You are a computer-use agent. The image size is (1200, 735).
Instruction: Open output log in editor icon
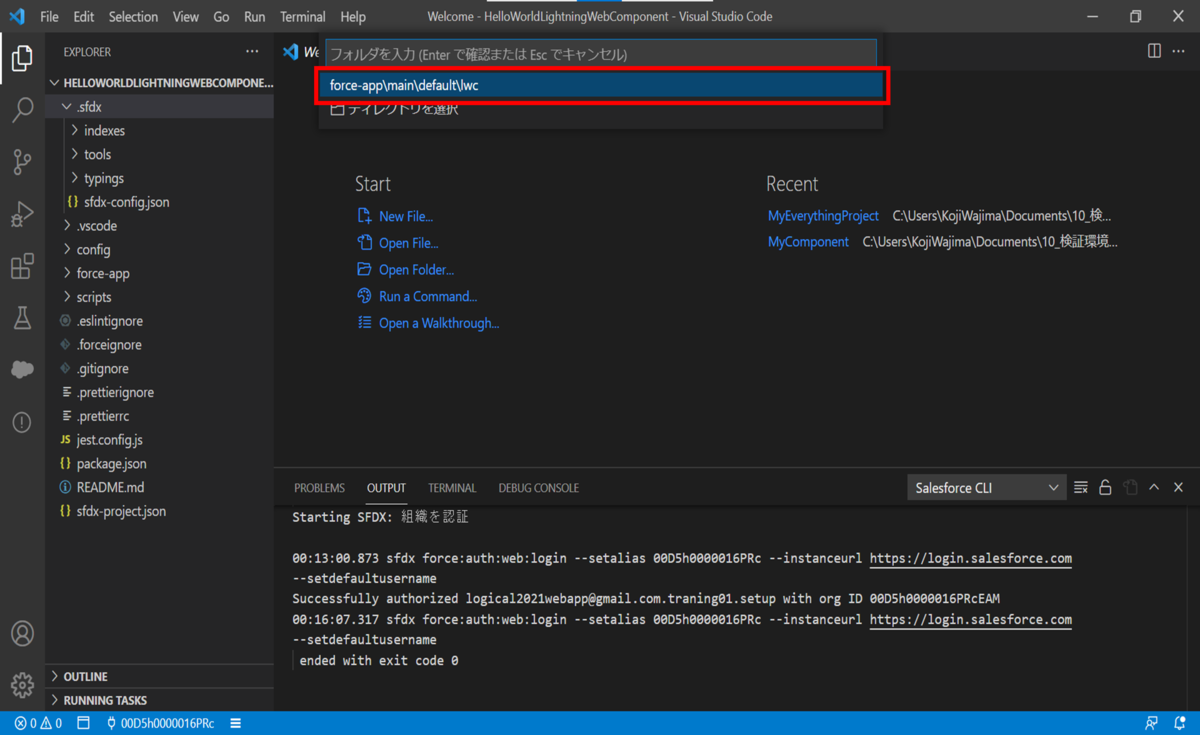[1130, 488]
